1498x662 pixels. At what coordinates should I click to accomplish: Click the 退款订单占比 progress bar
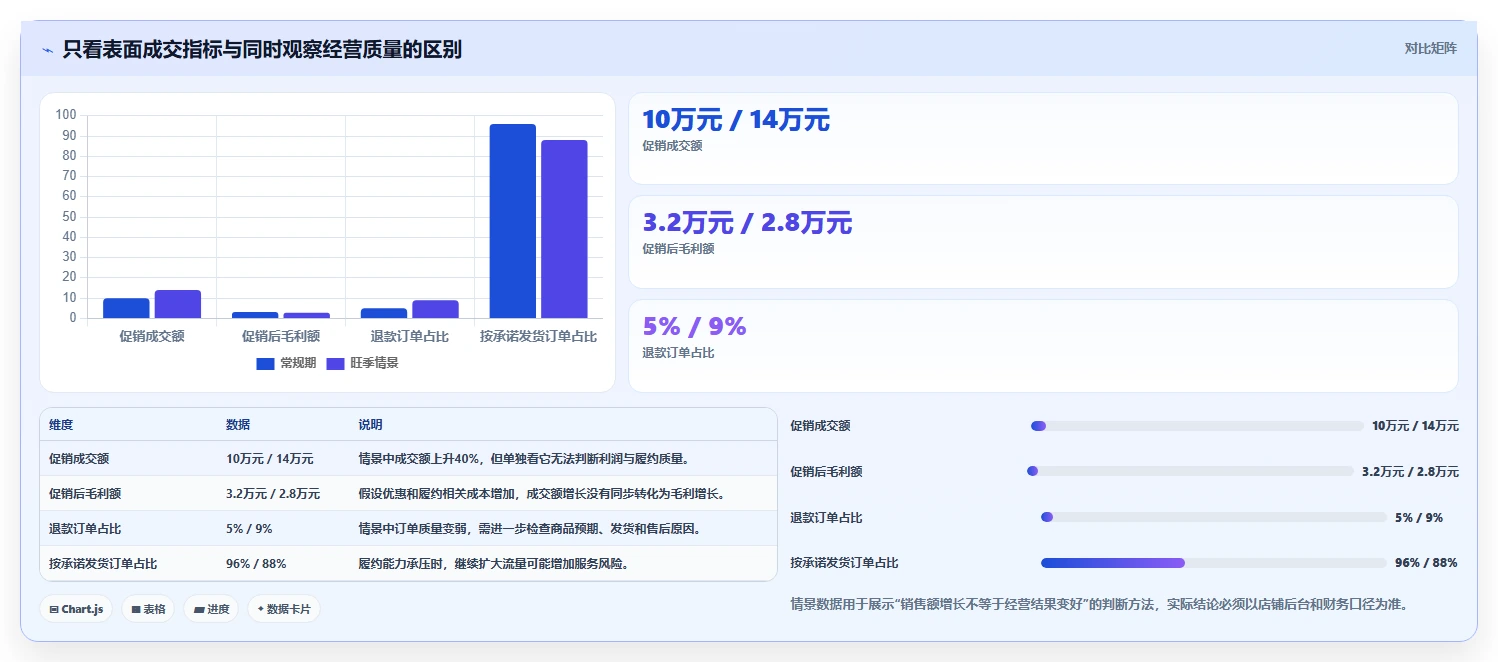1214,517
